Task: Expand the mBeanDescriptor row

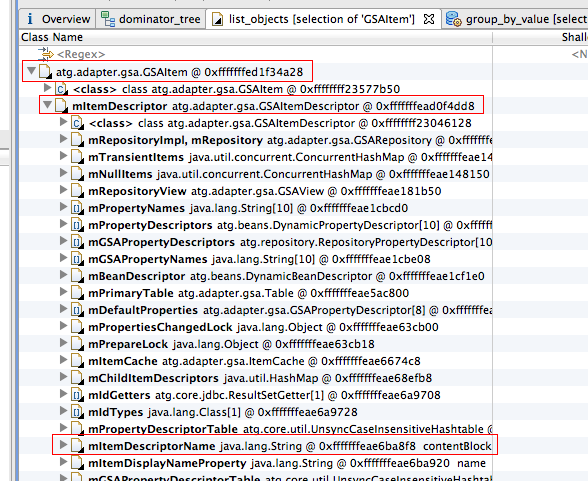Action: [63, 275]
